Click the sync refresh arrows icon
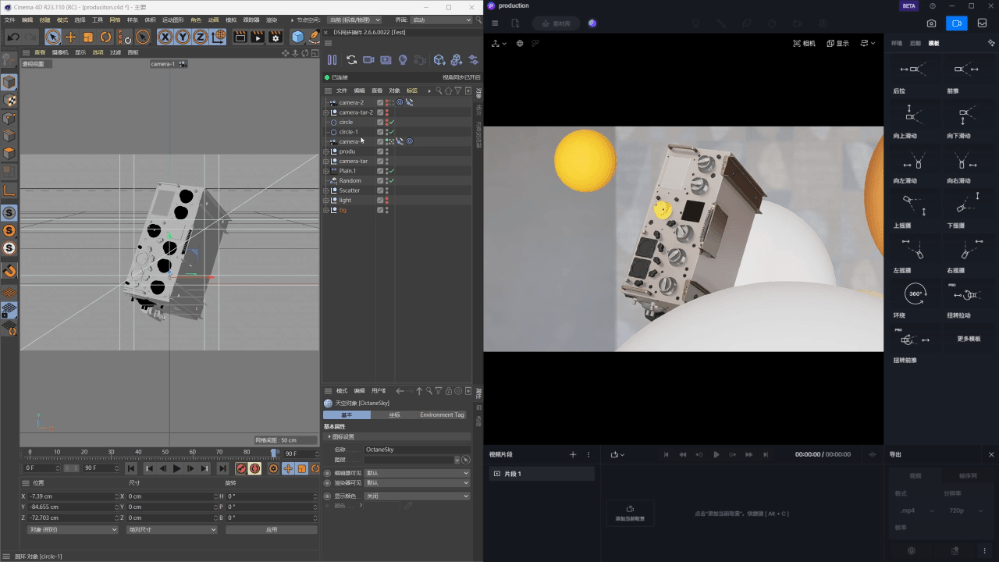 click(351, 60)
